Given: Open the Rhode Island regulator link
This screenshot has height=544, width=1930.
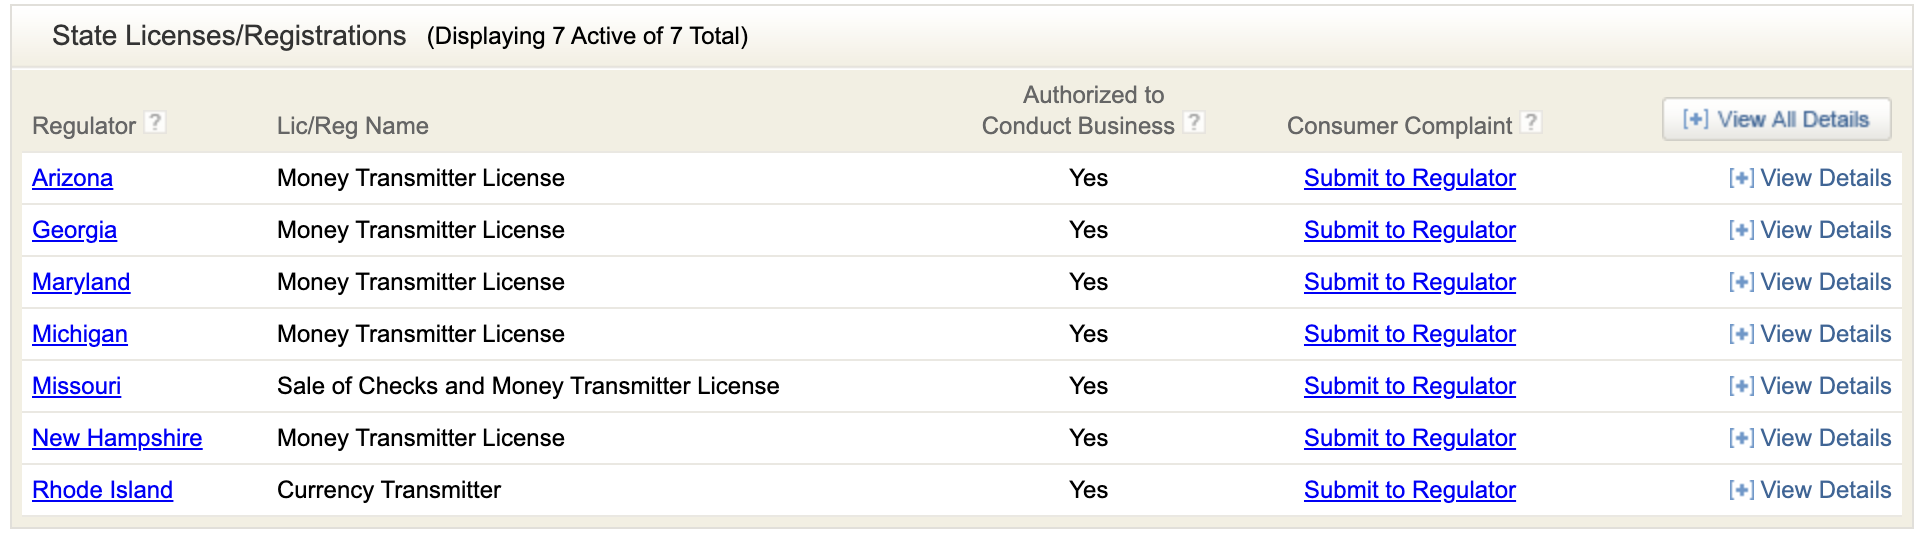Looking at the screenshot, I should coord(102,490).
